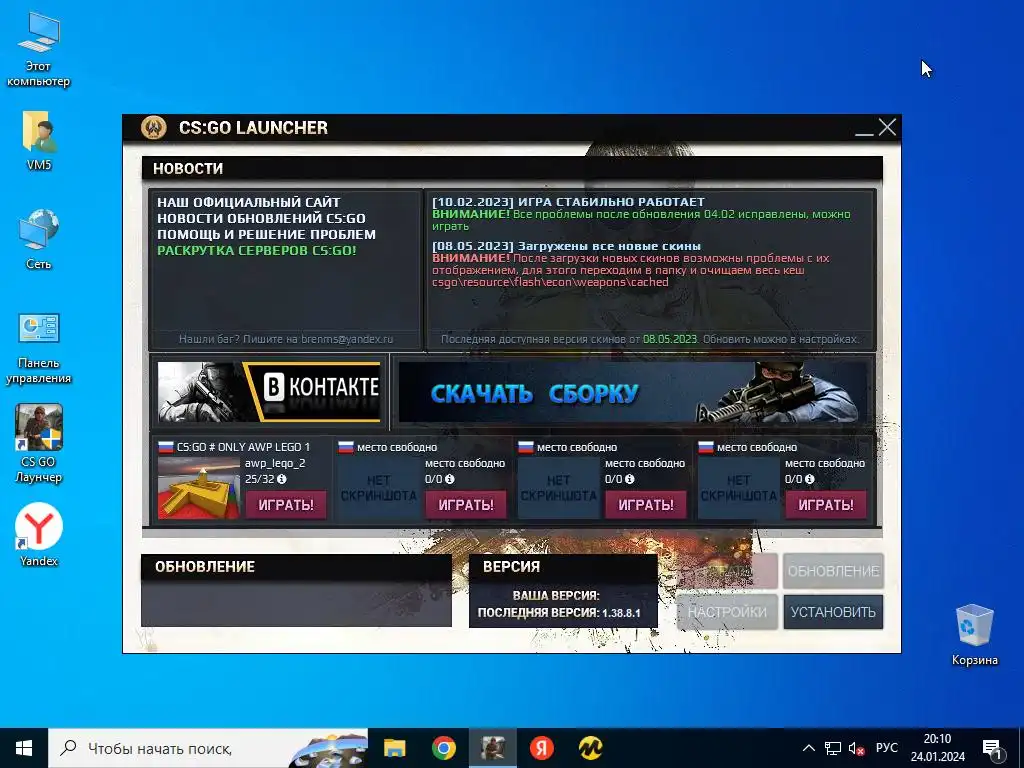Open 'НАШ ОФИЦИАЛЬНЫЙ САЙТ' link

pos(249,202)
